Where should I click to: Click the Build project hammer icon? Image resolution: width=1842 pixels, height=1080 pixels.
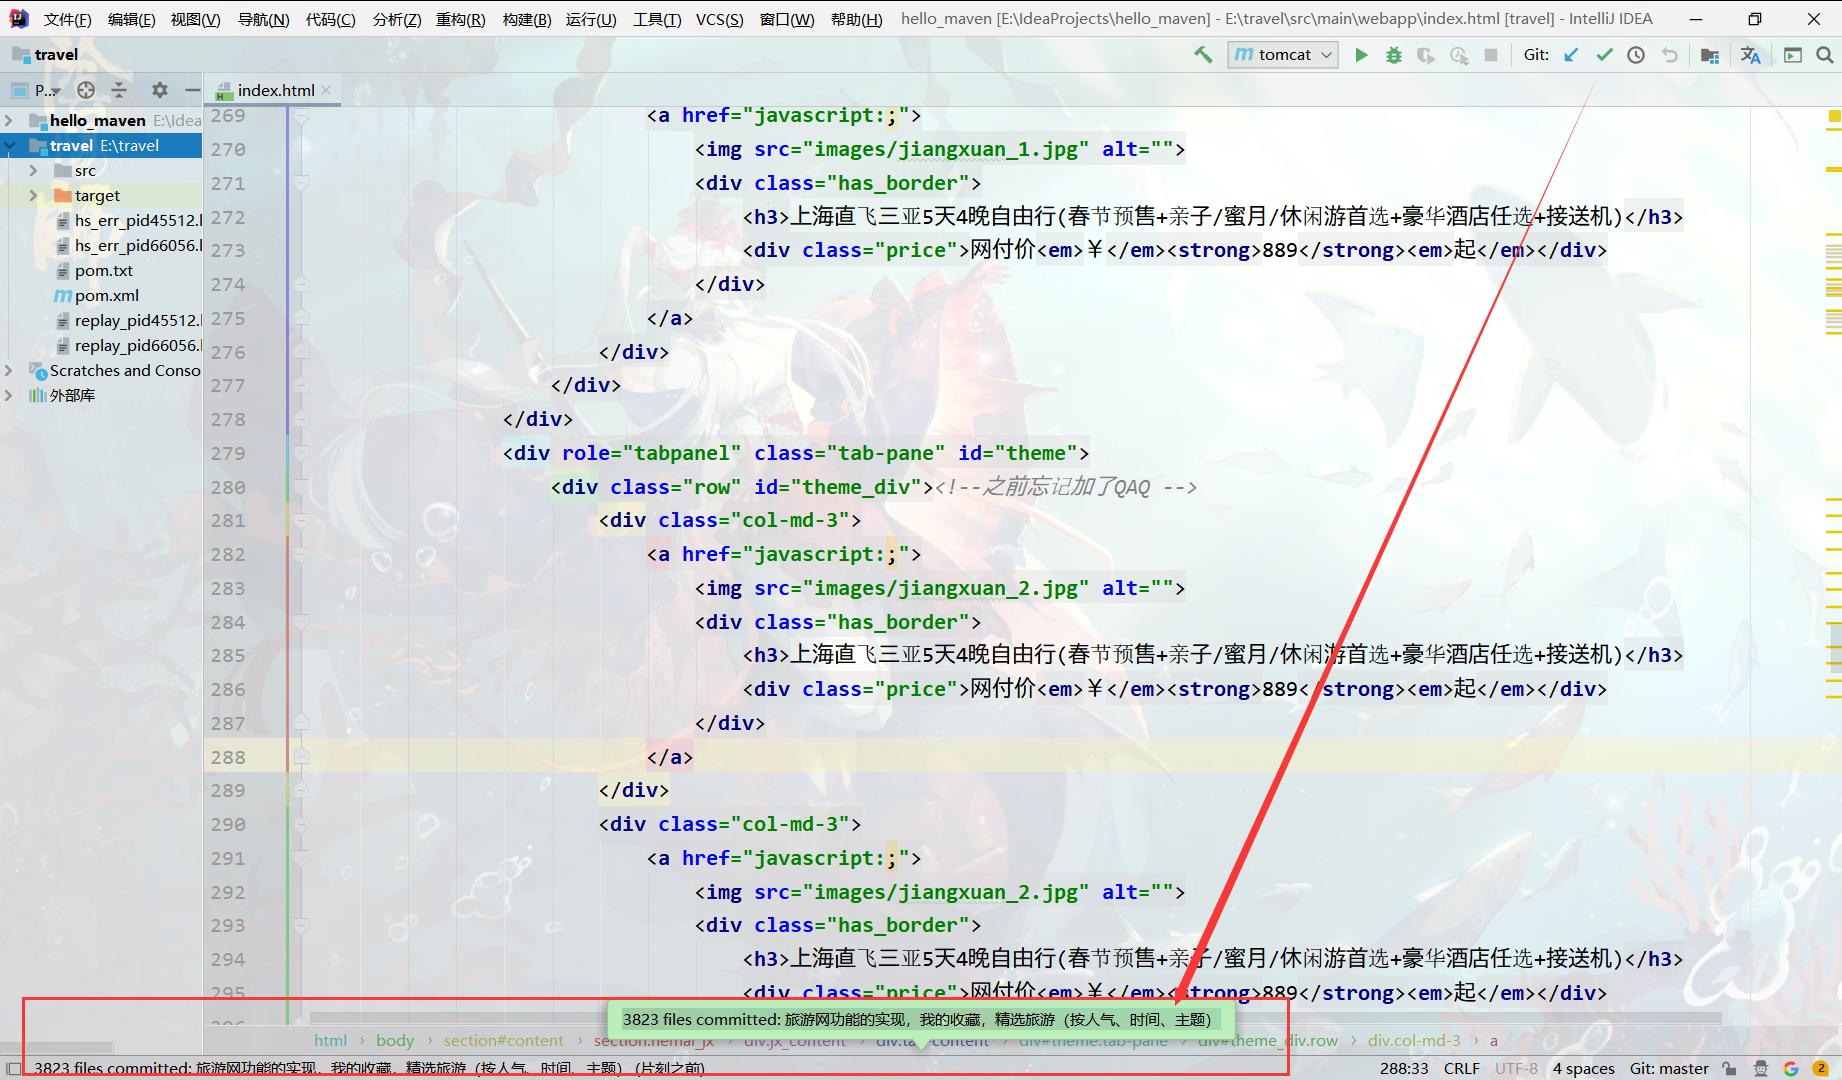coord(1203,55)
